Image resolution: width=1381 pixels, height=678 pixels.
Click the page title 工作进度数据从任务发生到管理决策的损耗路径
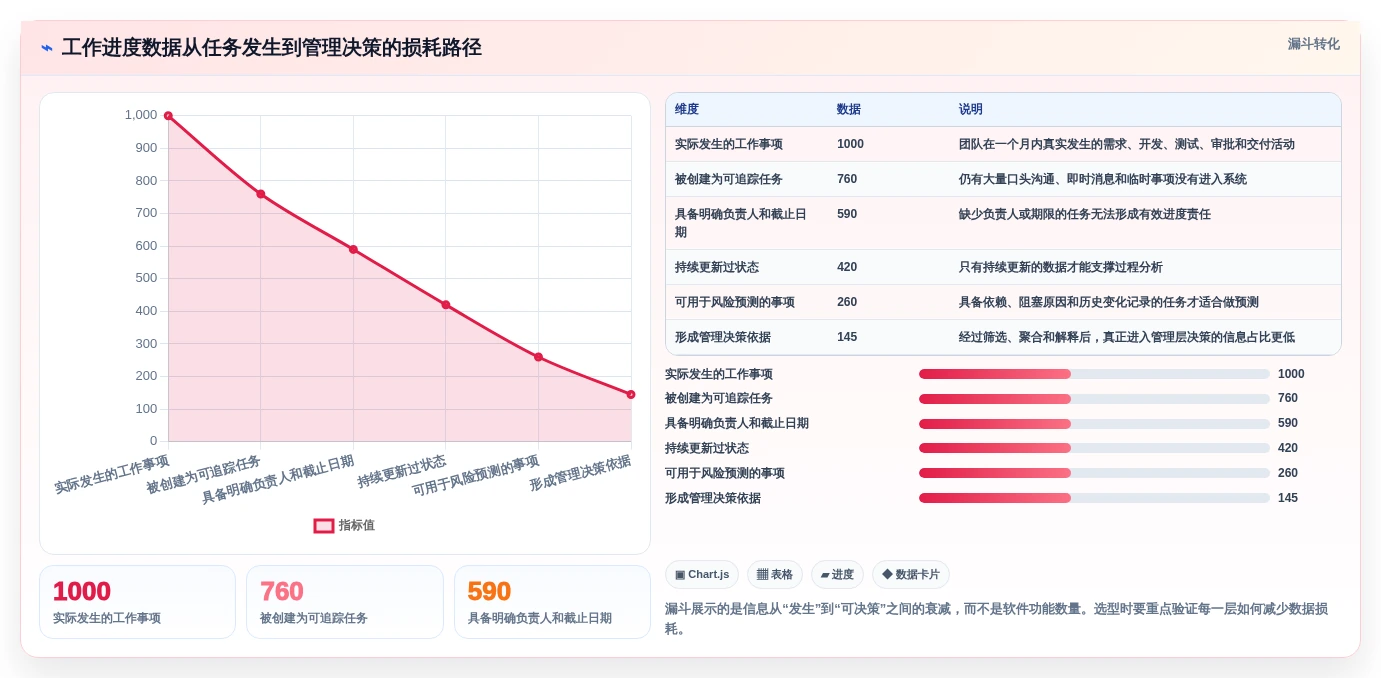[x=272, y=47]
